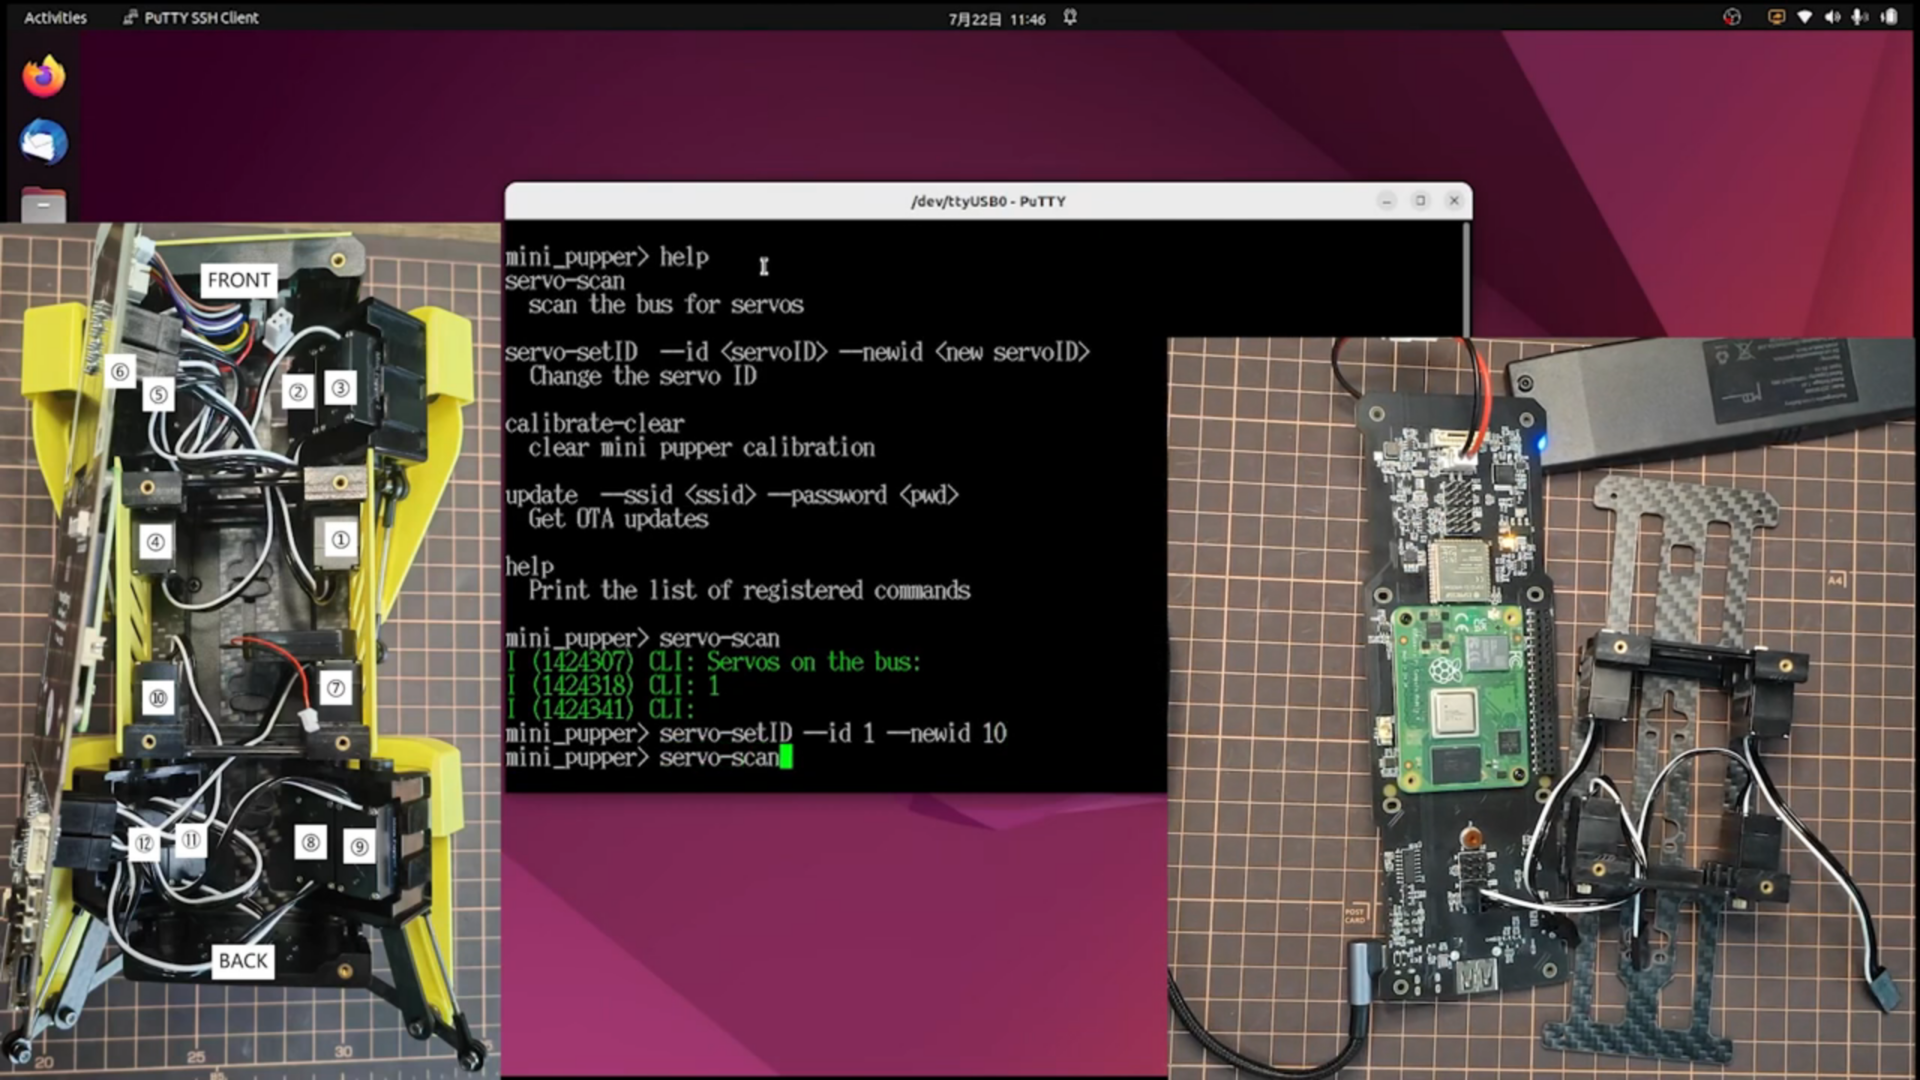
Task: Open Firefox from the dock
Action: click(x=43, y=77)
